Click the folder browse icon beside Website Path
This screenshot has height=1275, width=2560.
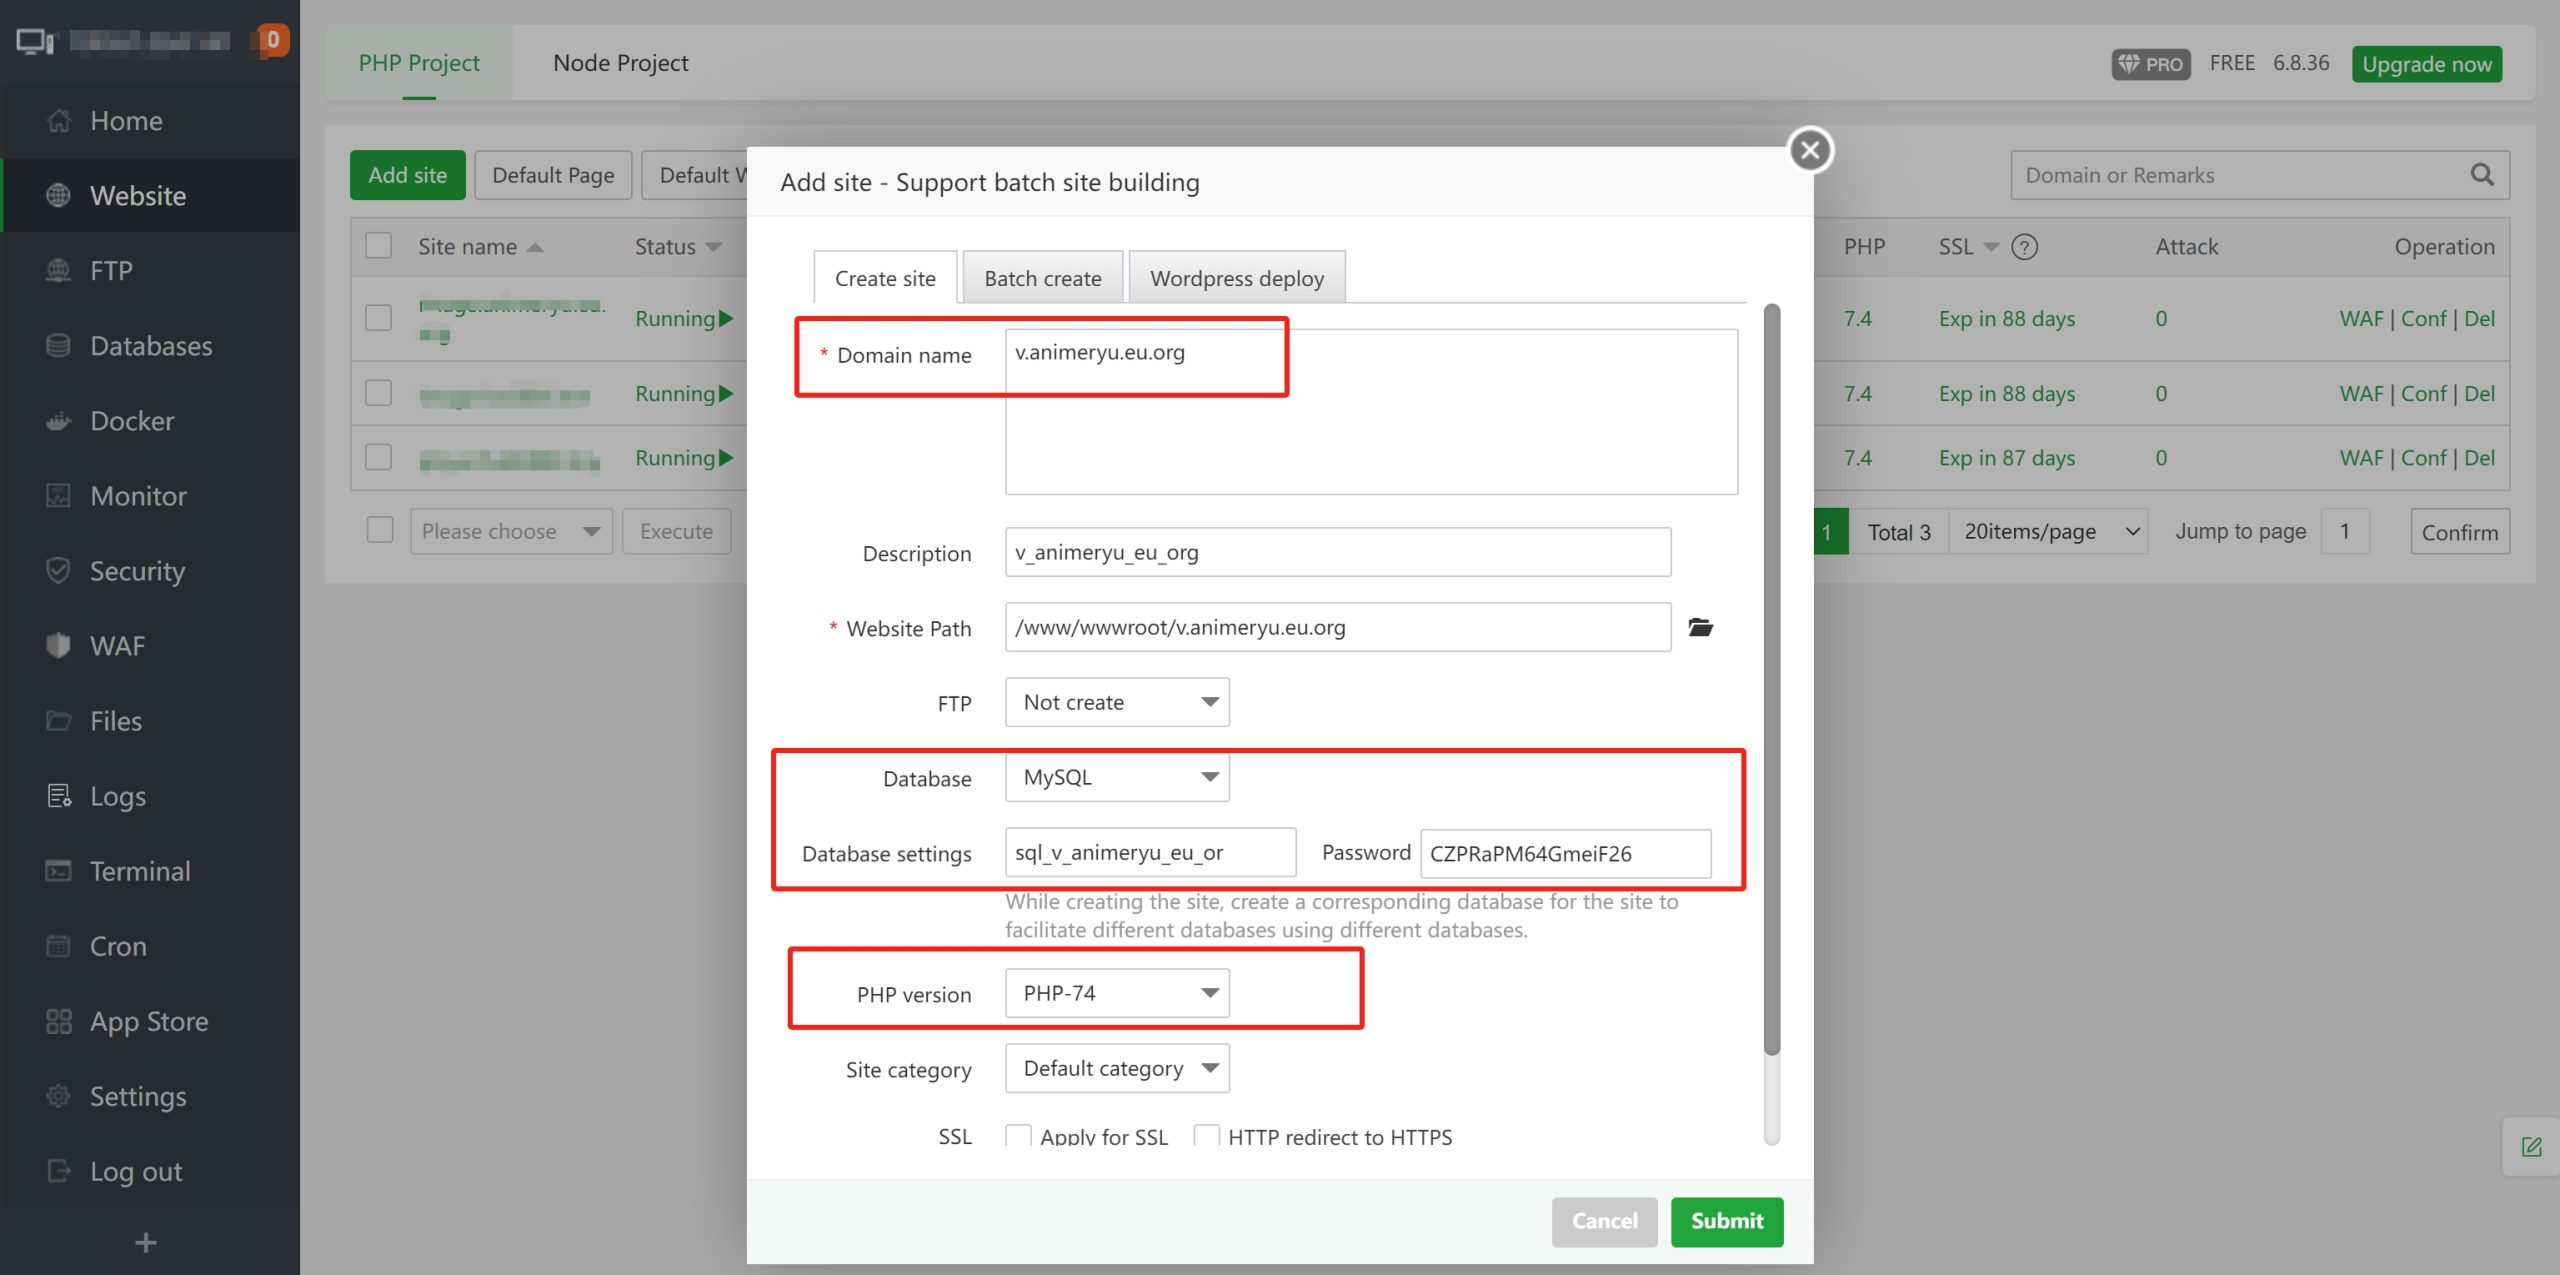click(x=1700, y=627)
